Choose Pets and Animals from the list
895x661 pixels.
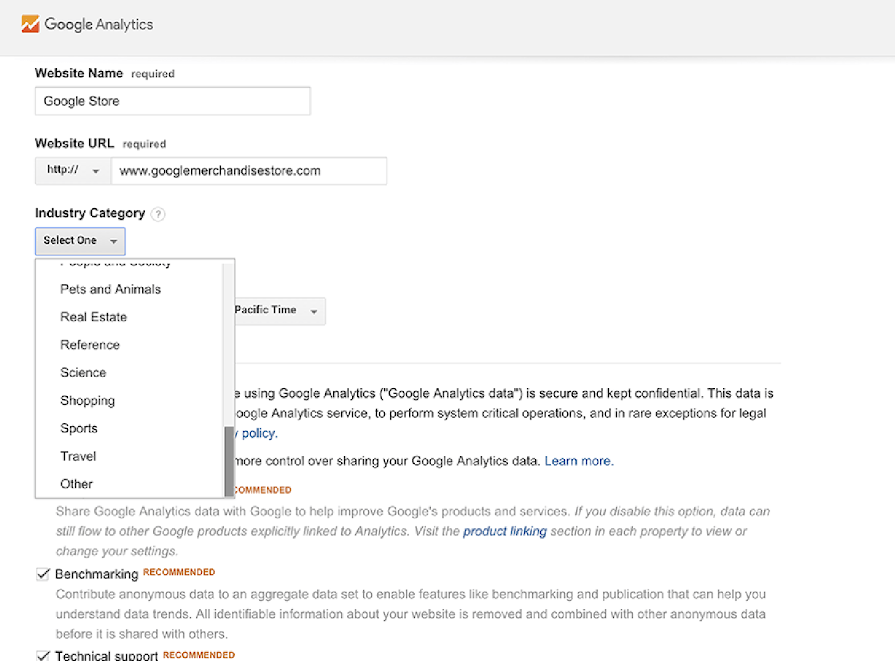[111, 289]
